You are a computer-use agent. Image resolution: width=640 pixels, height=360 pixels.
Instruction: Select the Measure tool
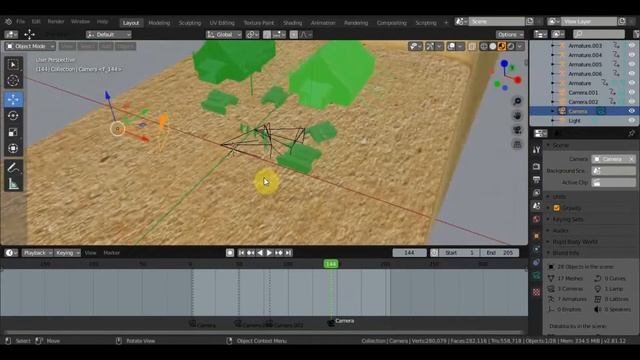tap(13, 184)
